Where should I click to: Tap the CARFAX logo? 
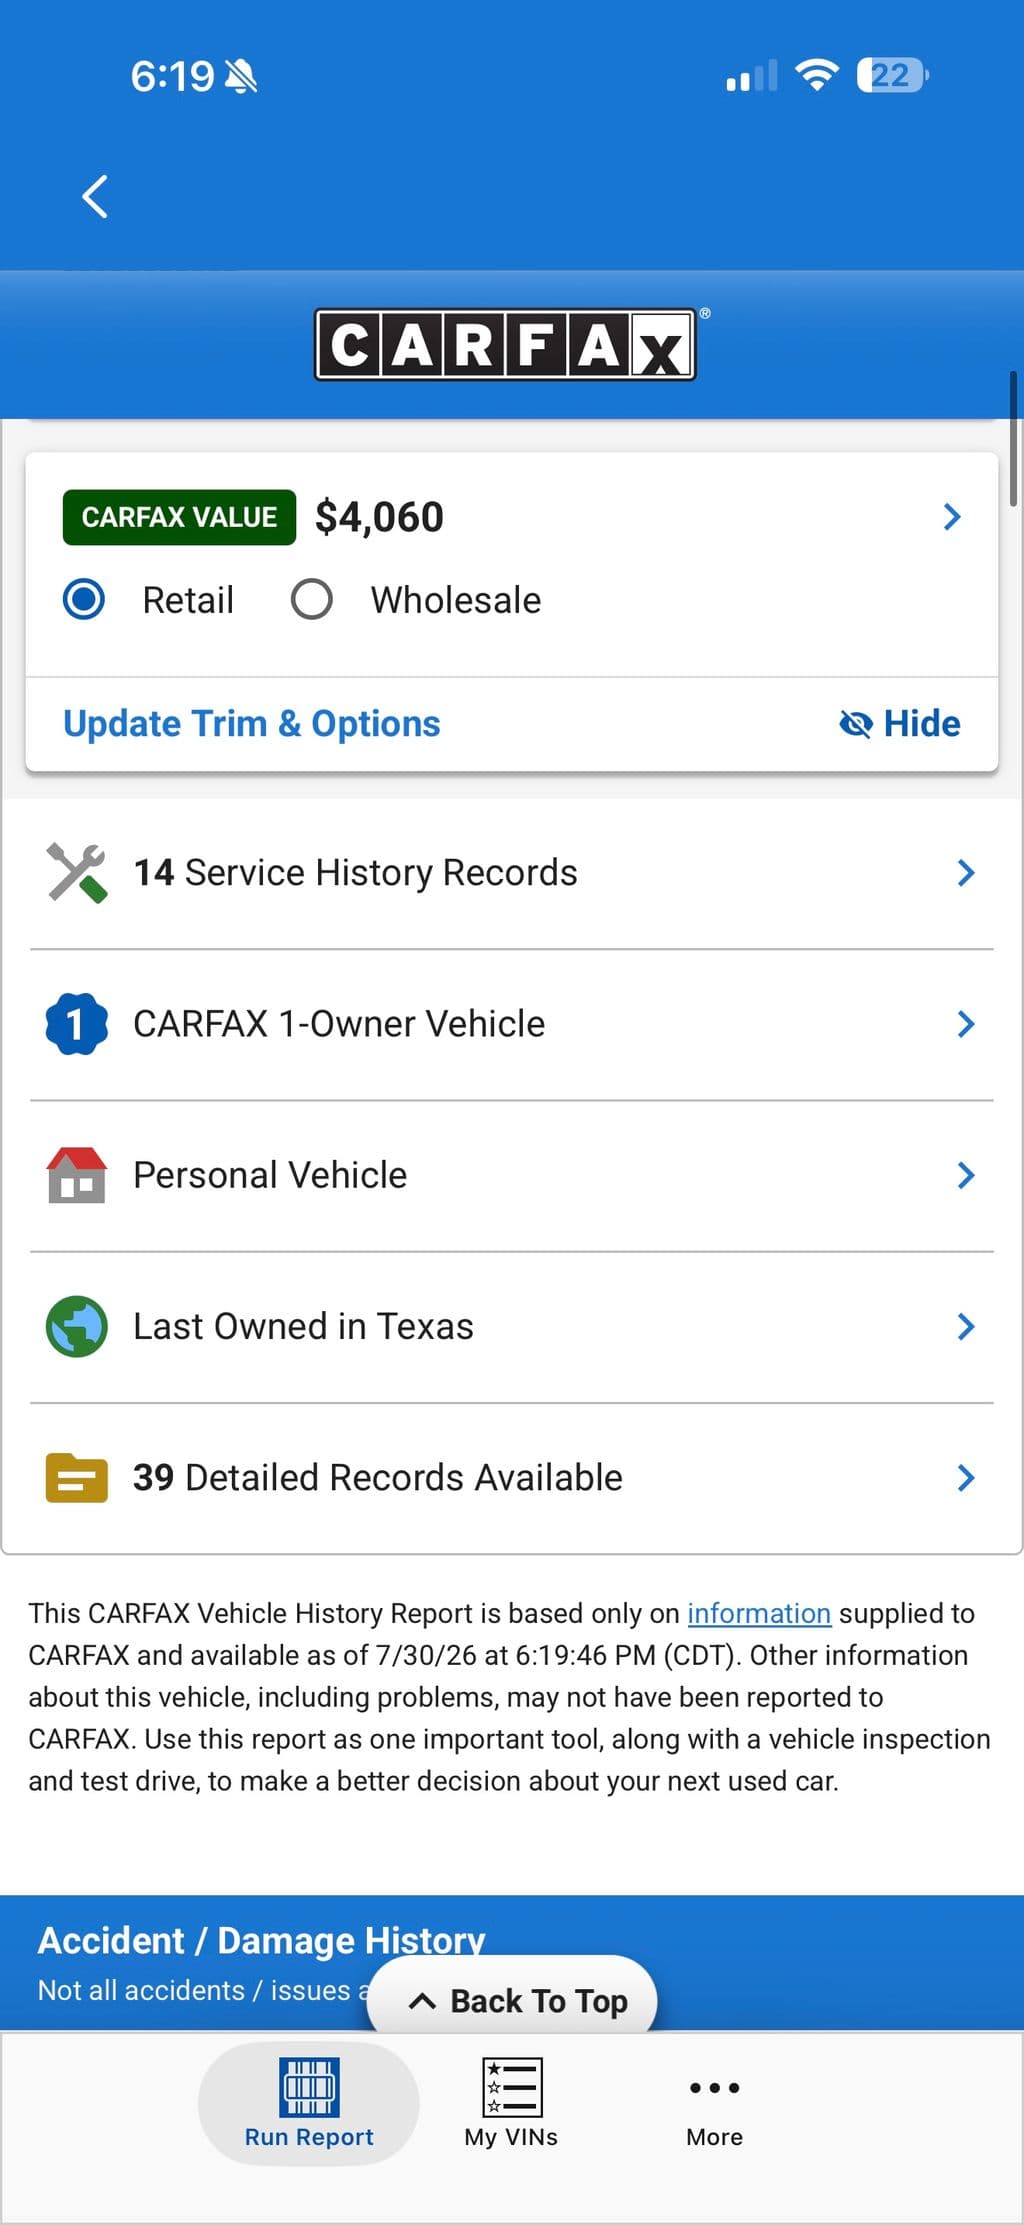(506, 345)
